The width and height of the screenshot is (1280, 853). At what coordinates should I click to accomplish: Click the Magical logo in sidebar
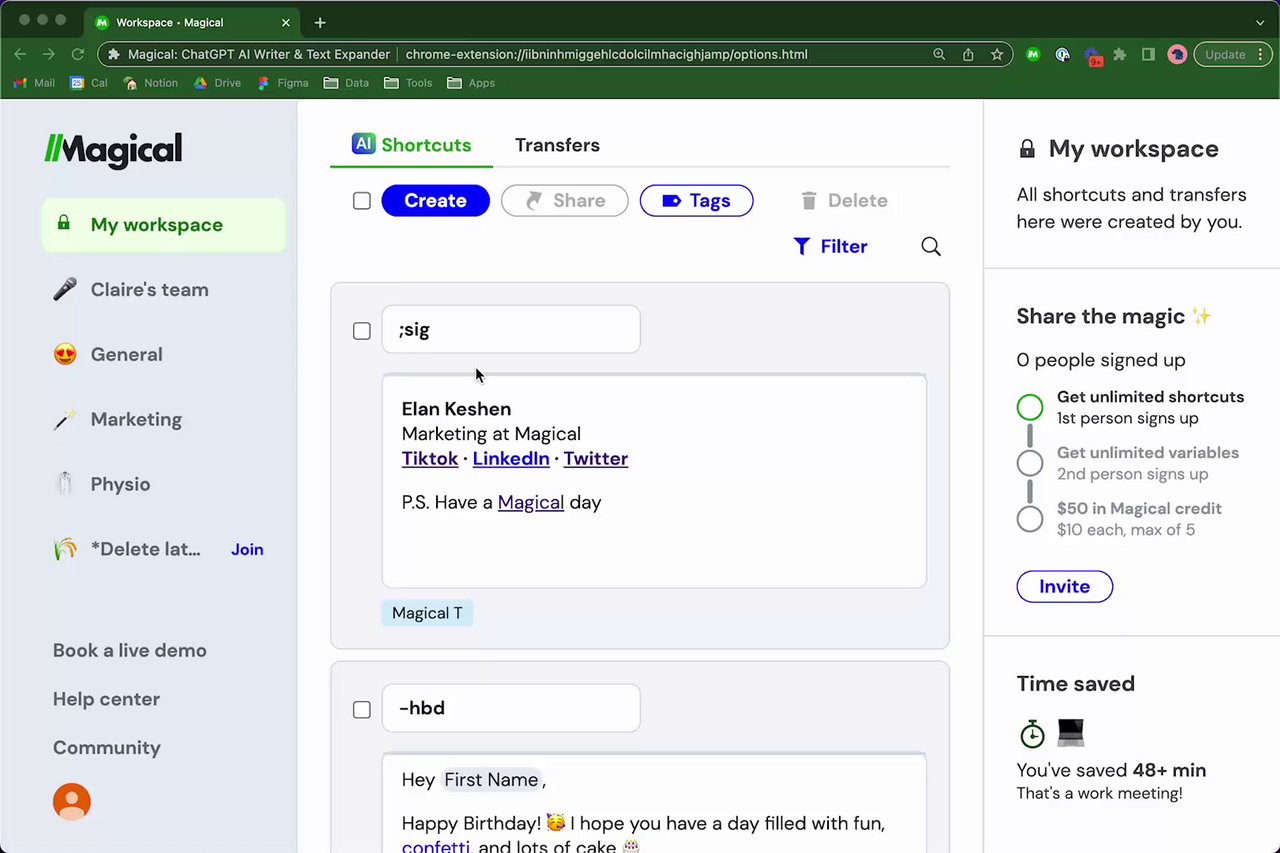click(x=113, y=149)
